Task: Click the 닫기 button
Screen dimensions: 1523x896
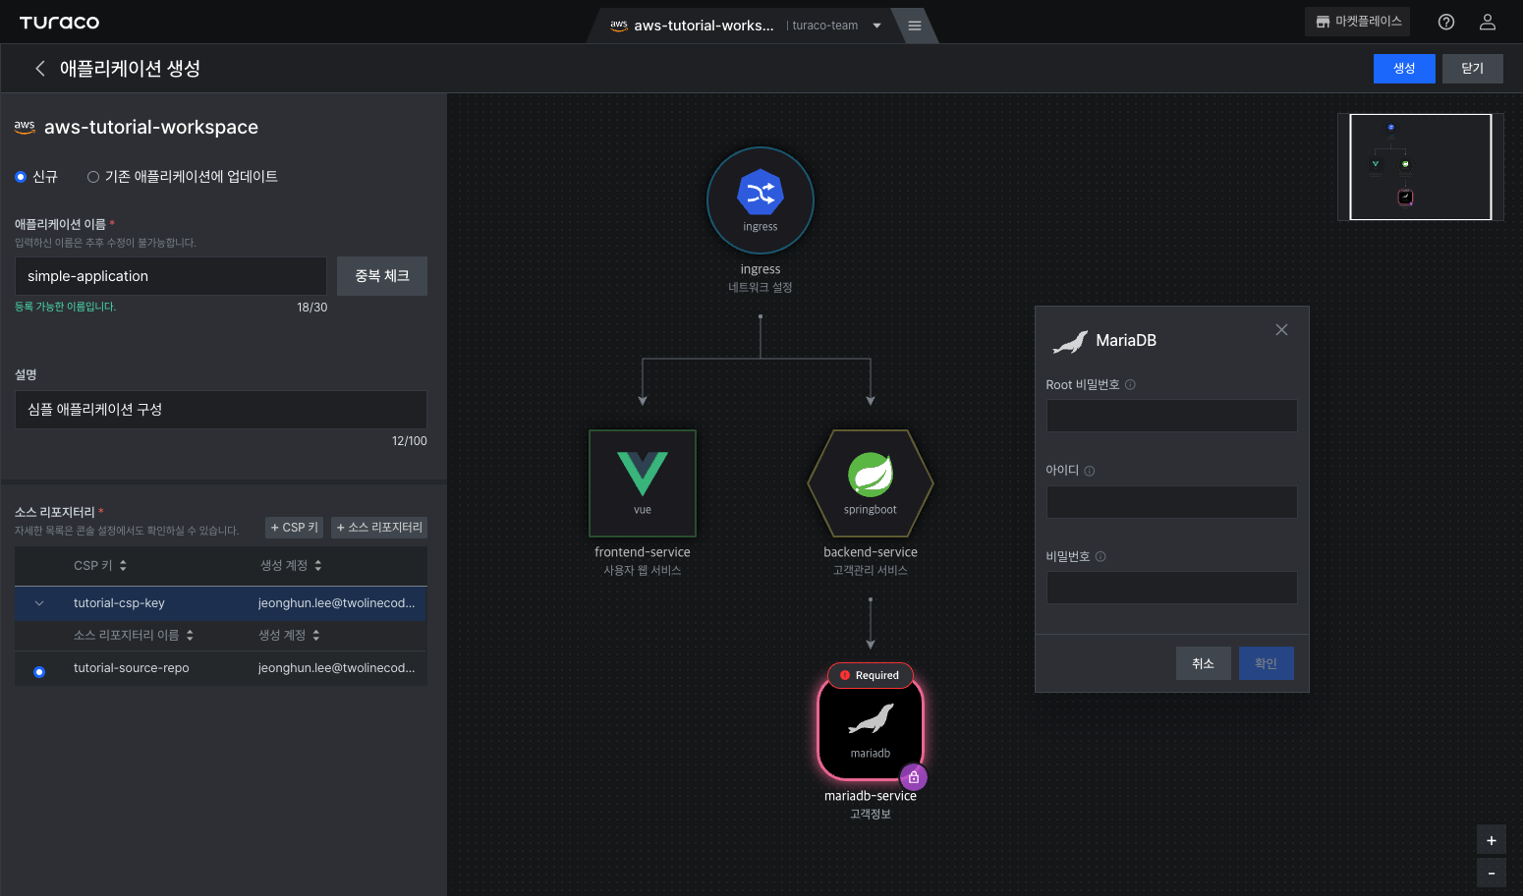Action: coord(1472,68)
